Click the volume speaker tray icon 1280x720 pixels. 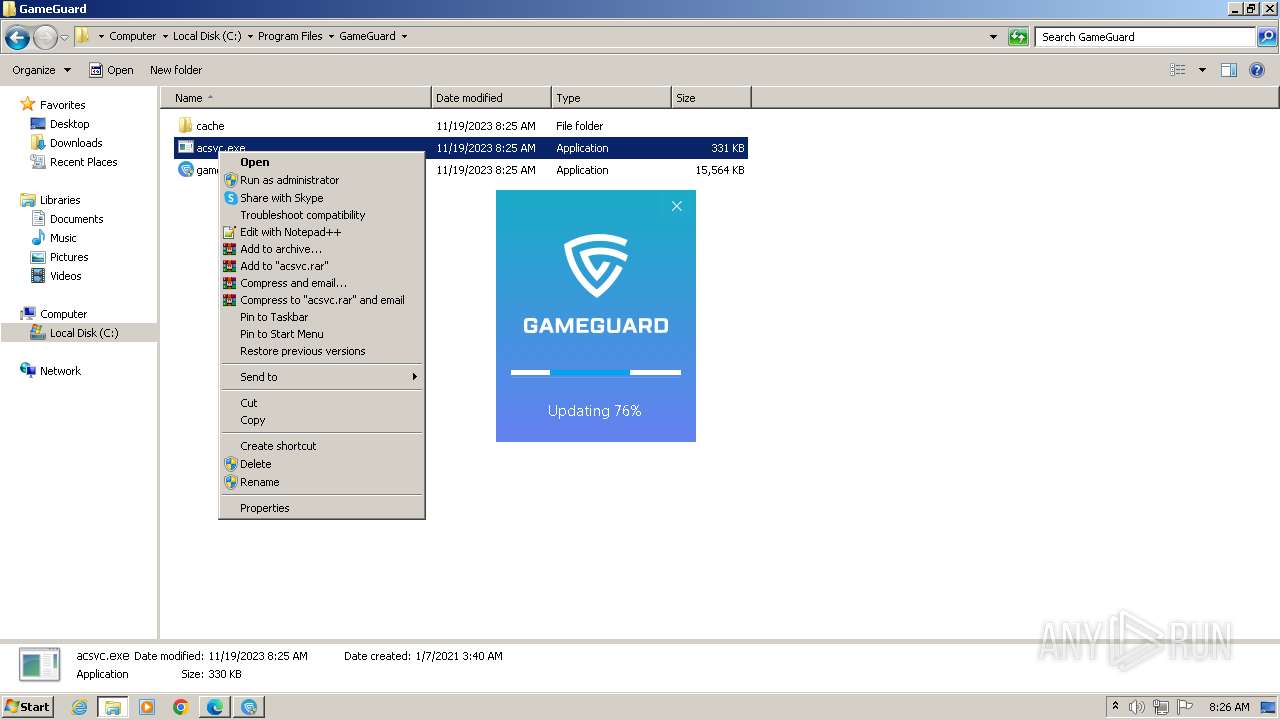click(1137, 707)
